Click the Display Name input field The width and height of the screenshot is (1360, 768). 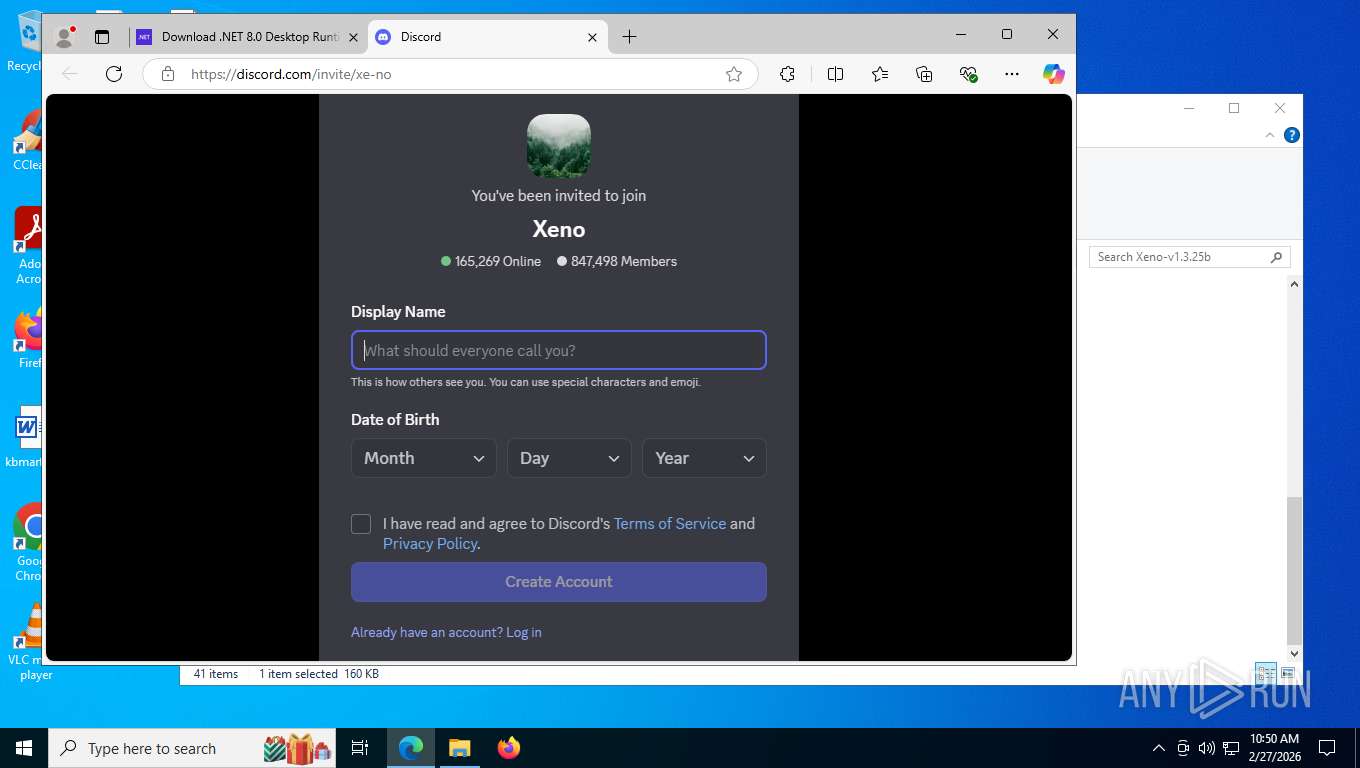(x=559, y=350)
